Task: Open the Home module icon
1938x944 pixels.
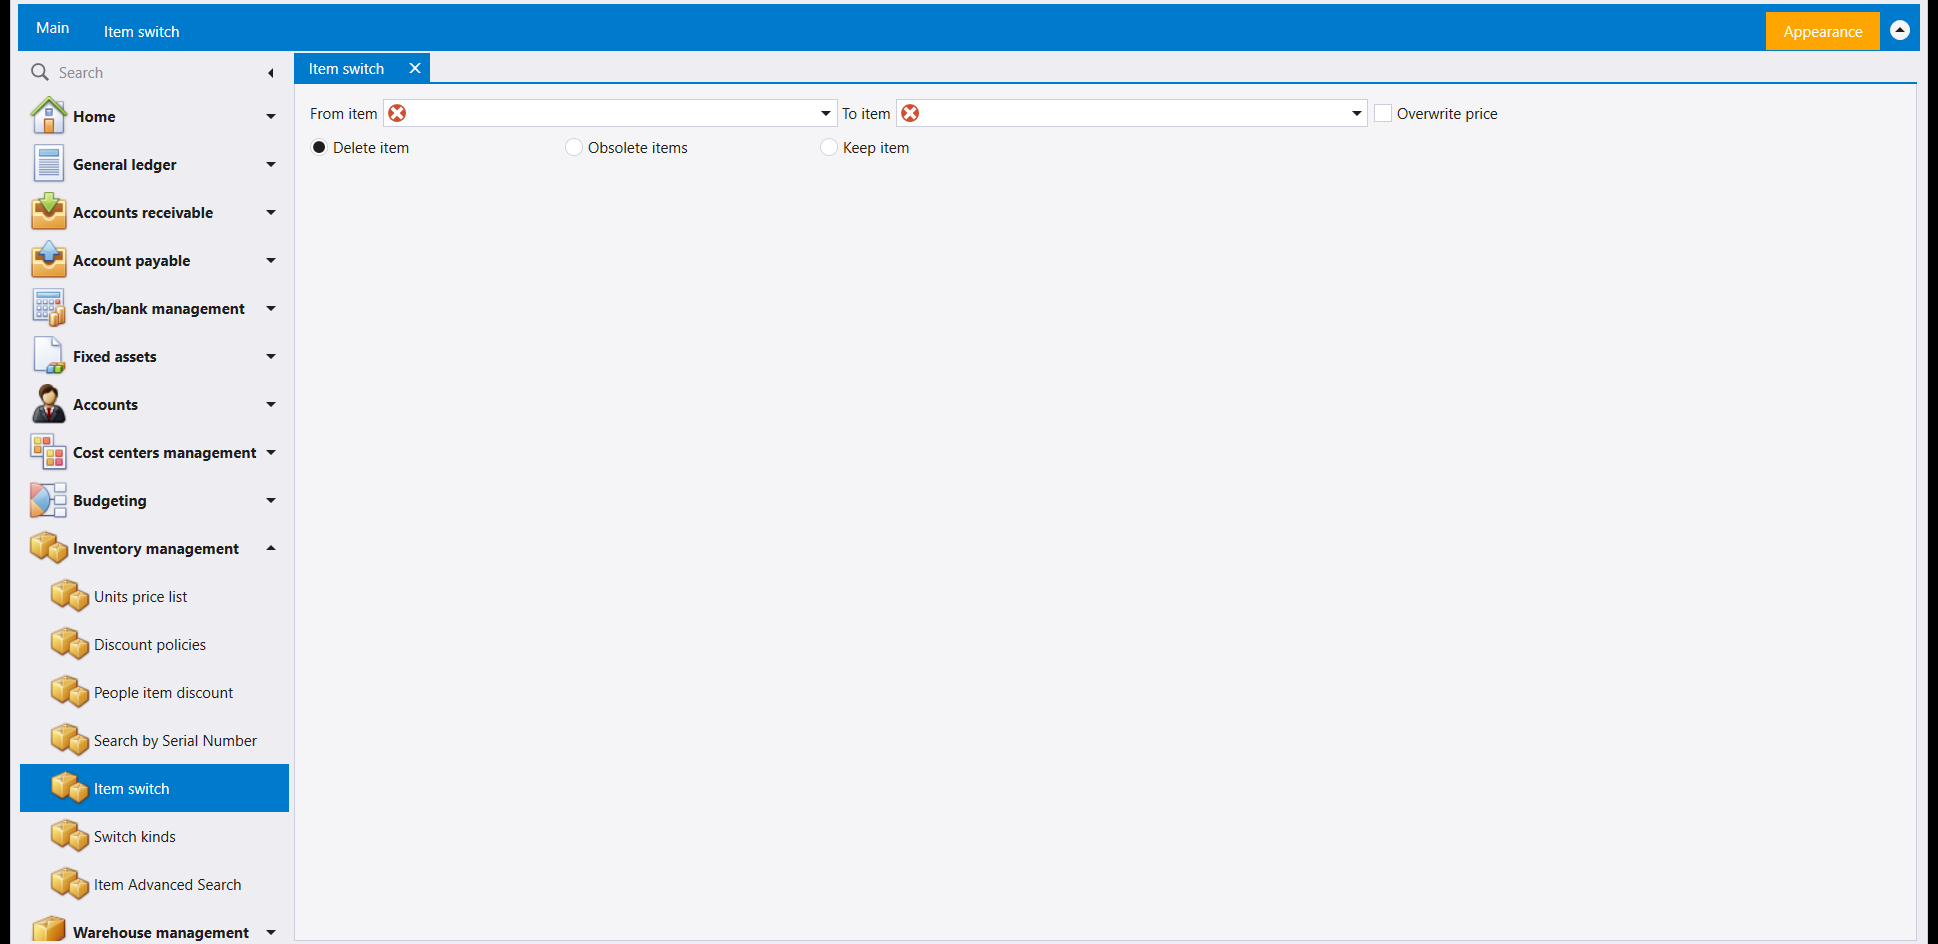Action: tap(48, 116)
